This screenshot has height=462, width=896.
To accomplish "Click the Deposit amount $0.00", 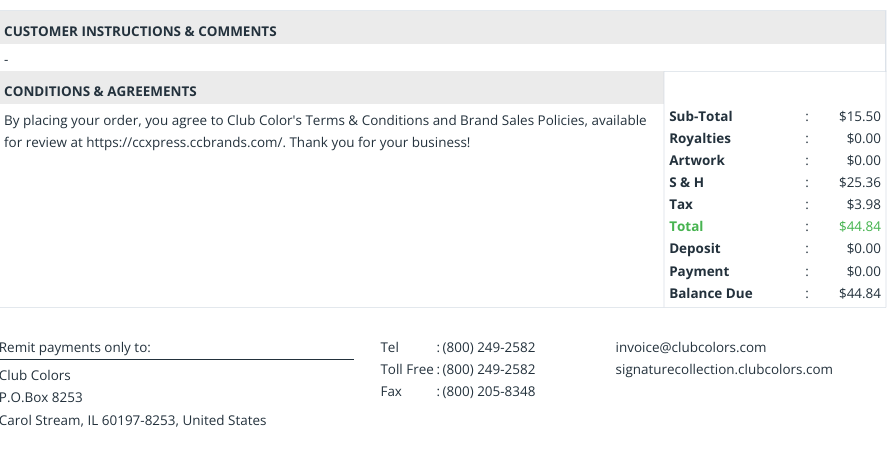I will click(x=863, y=248).
